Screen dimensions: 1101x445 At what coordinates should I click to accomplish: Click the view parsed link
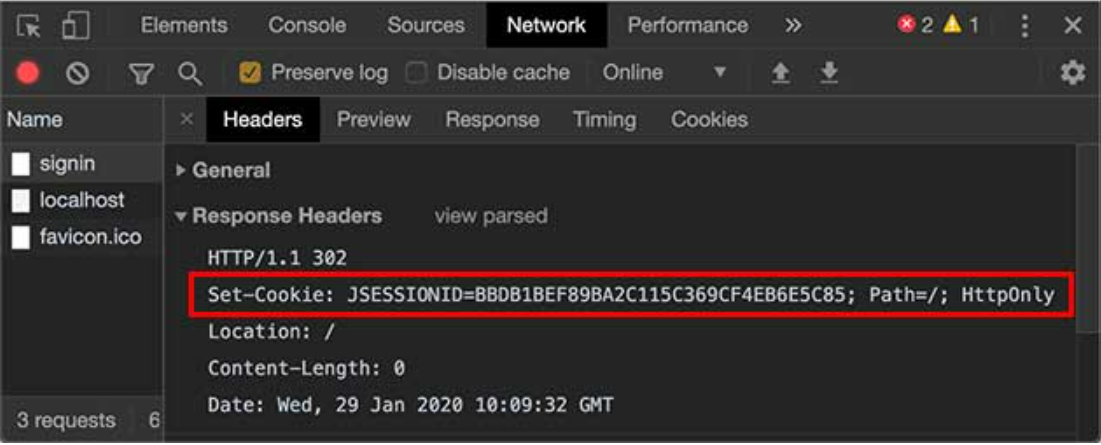[491, 216]
